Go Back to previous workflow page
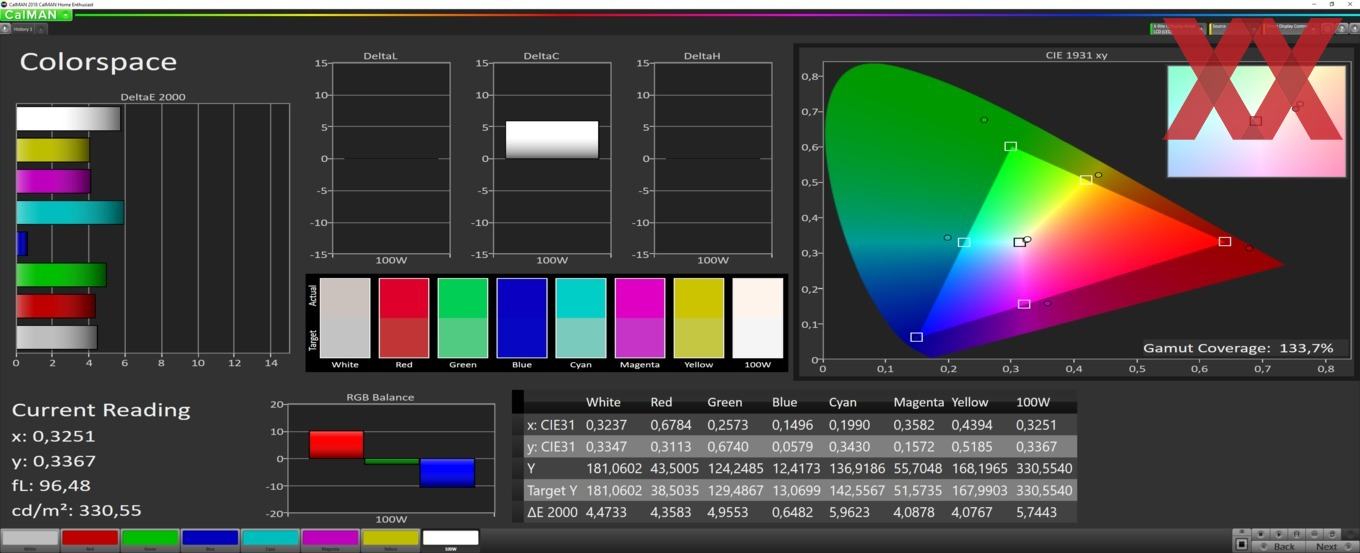Image resolution: width=1360 pixels, height=553 pixels. pyautogui.click(x=1277, y=546)
